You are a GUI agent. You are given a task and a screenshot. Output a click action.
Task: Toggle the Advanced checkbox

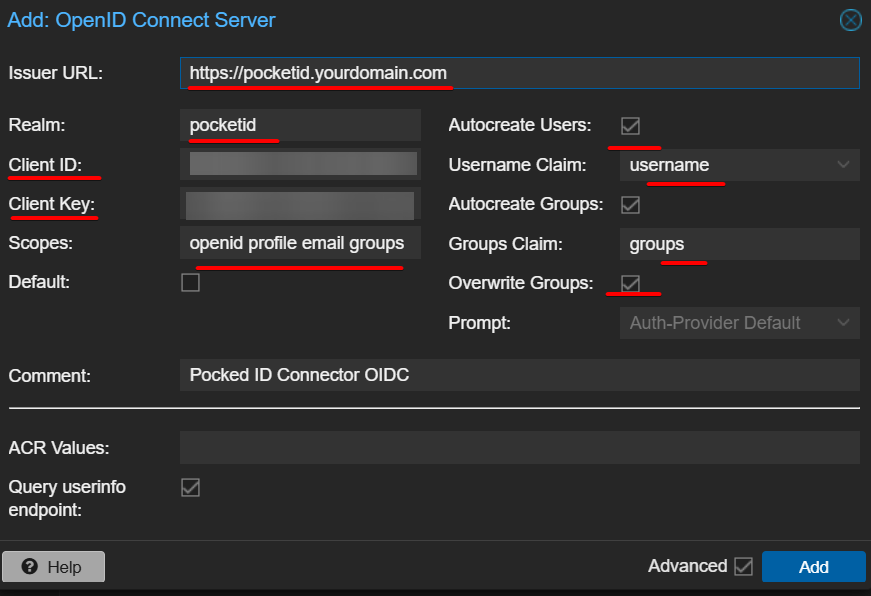click(x=743, y=567)
